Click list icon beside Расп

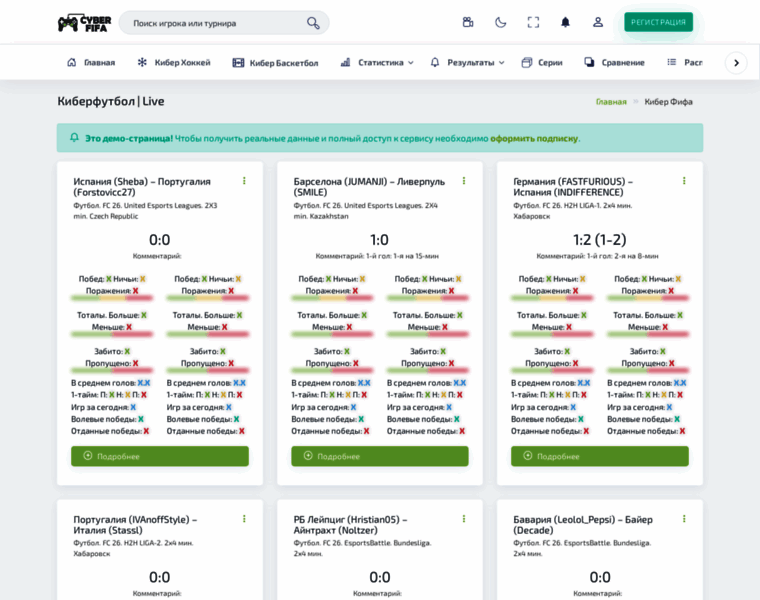(x=672, y=62)
